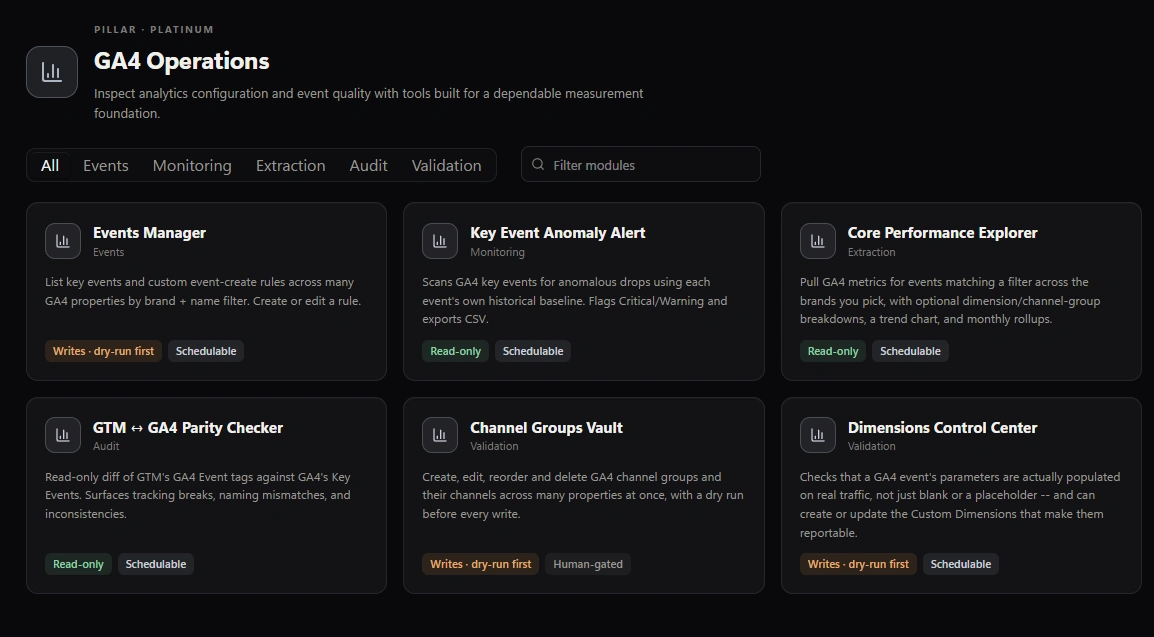Click Read-only badge on Core Performance Explorer
Viewport: 1154px width, 637px height.
pyautogui.click(x=833, y=351)
